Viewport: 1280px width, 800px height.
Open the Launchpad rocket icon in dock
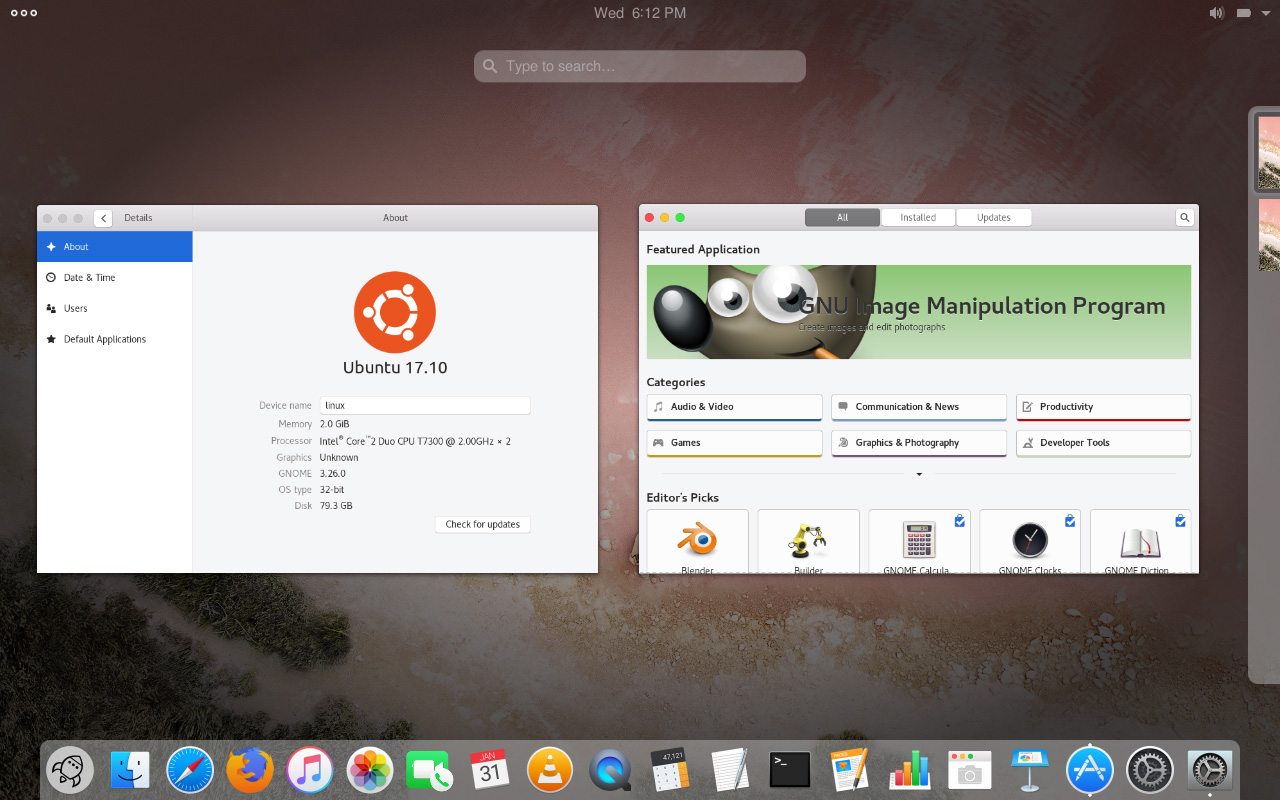[70, 771]
